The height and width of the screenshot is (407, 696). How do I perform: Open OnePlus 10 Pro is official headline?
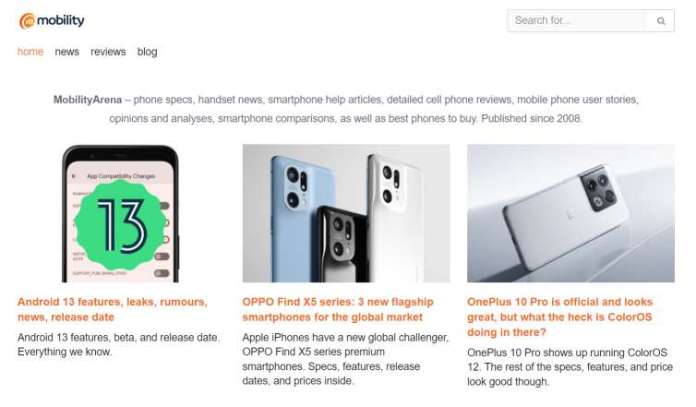click(560, 317)
